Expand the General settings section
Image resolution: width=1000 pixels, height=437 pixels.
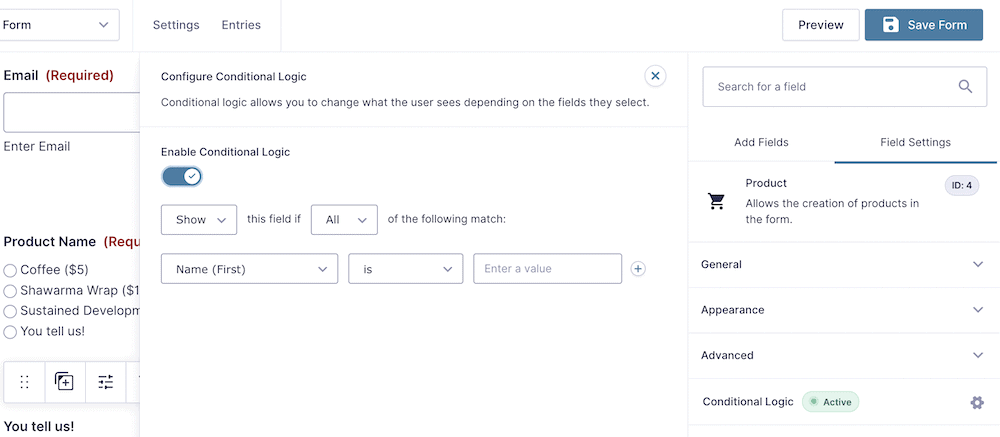842,265
